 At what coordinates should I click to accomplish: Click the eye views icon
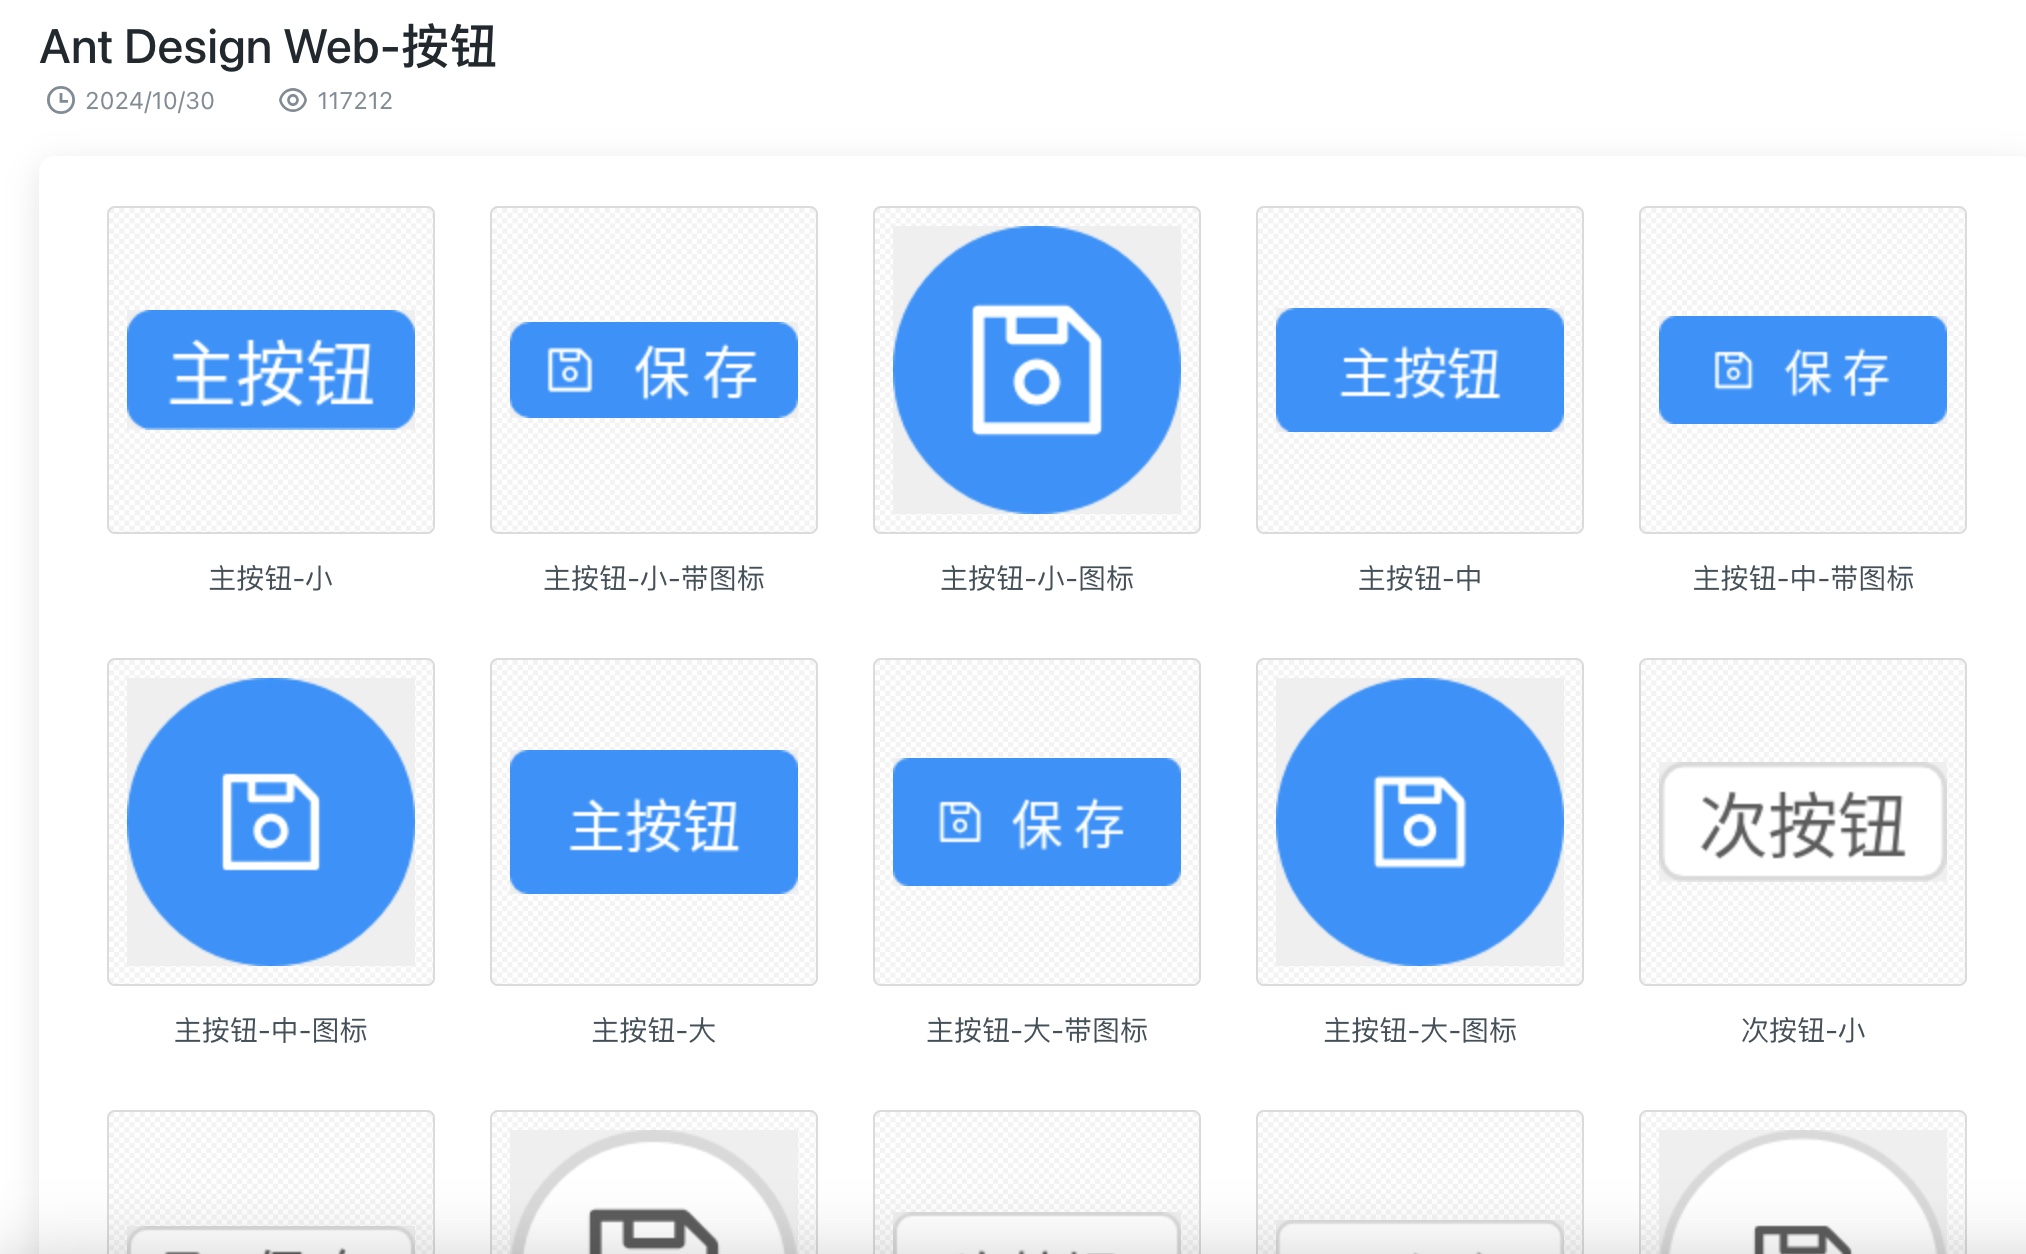pos(293,100)
